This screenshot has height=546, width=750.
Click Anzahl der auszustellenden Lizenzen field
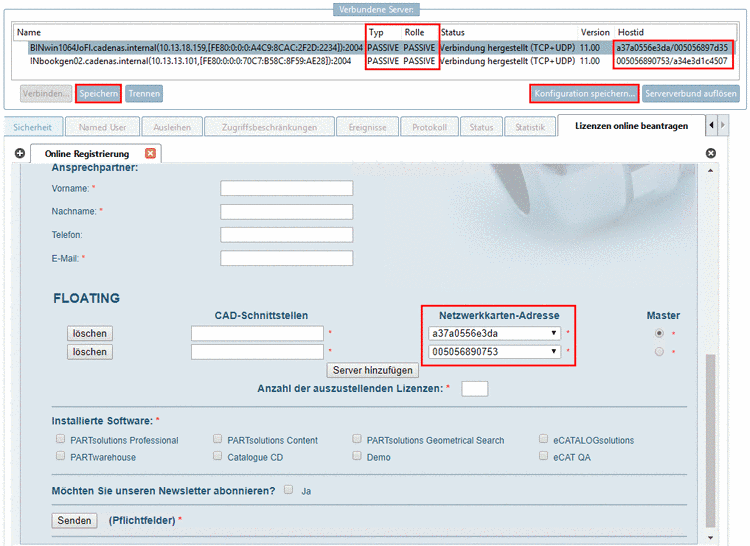pyautogui.click(x=474, y=389)
